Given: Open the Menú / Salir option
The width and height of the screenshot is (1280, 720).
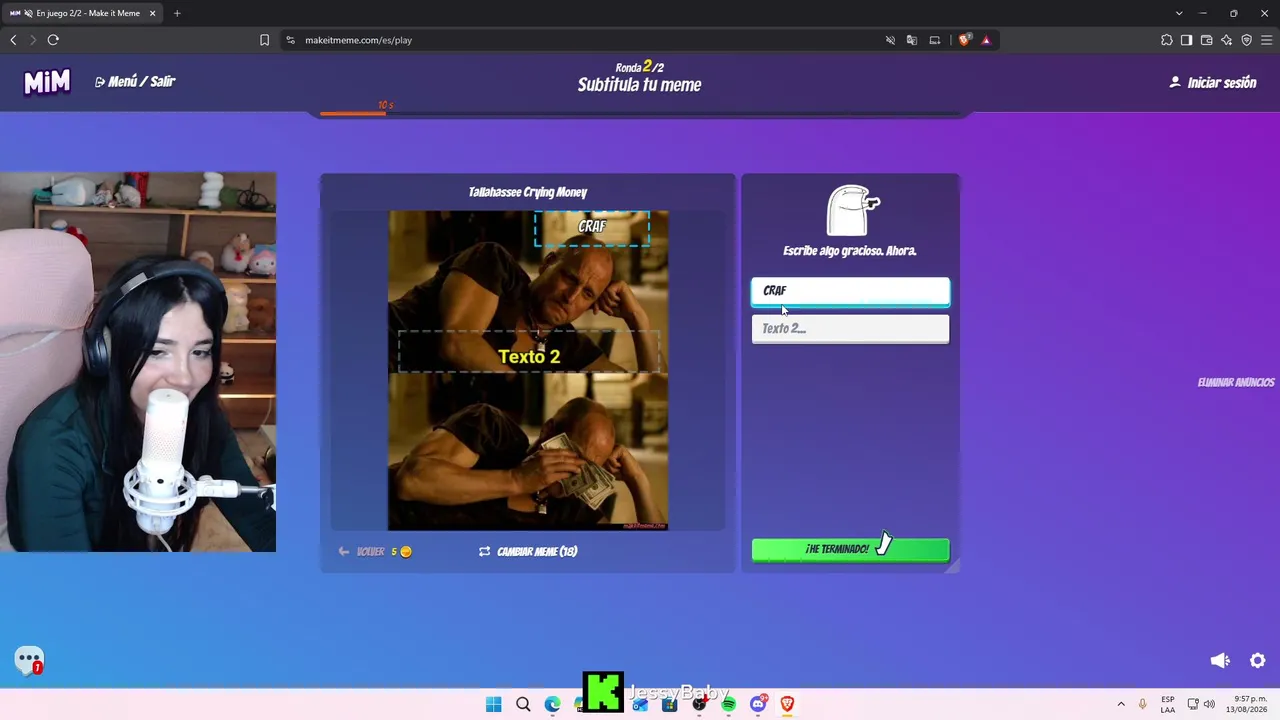Looking at the screenshot, I should point(135,82).
